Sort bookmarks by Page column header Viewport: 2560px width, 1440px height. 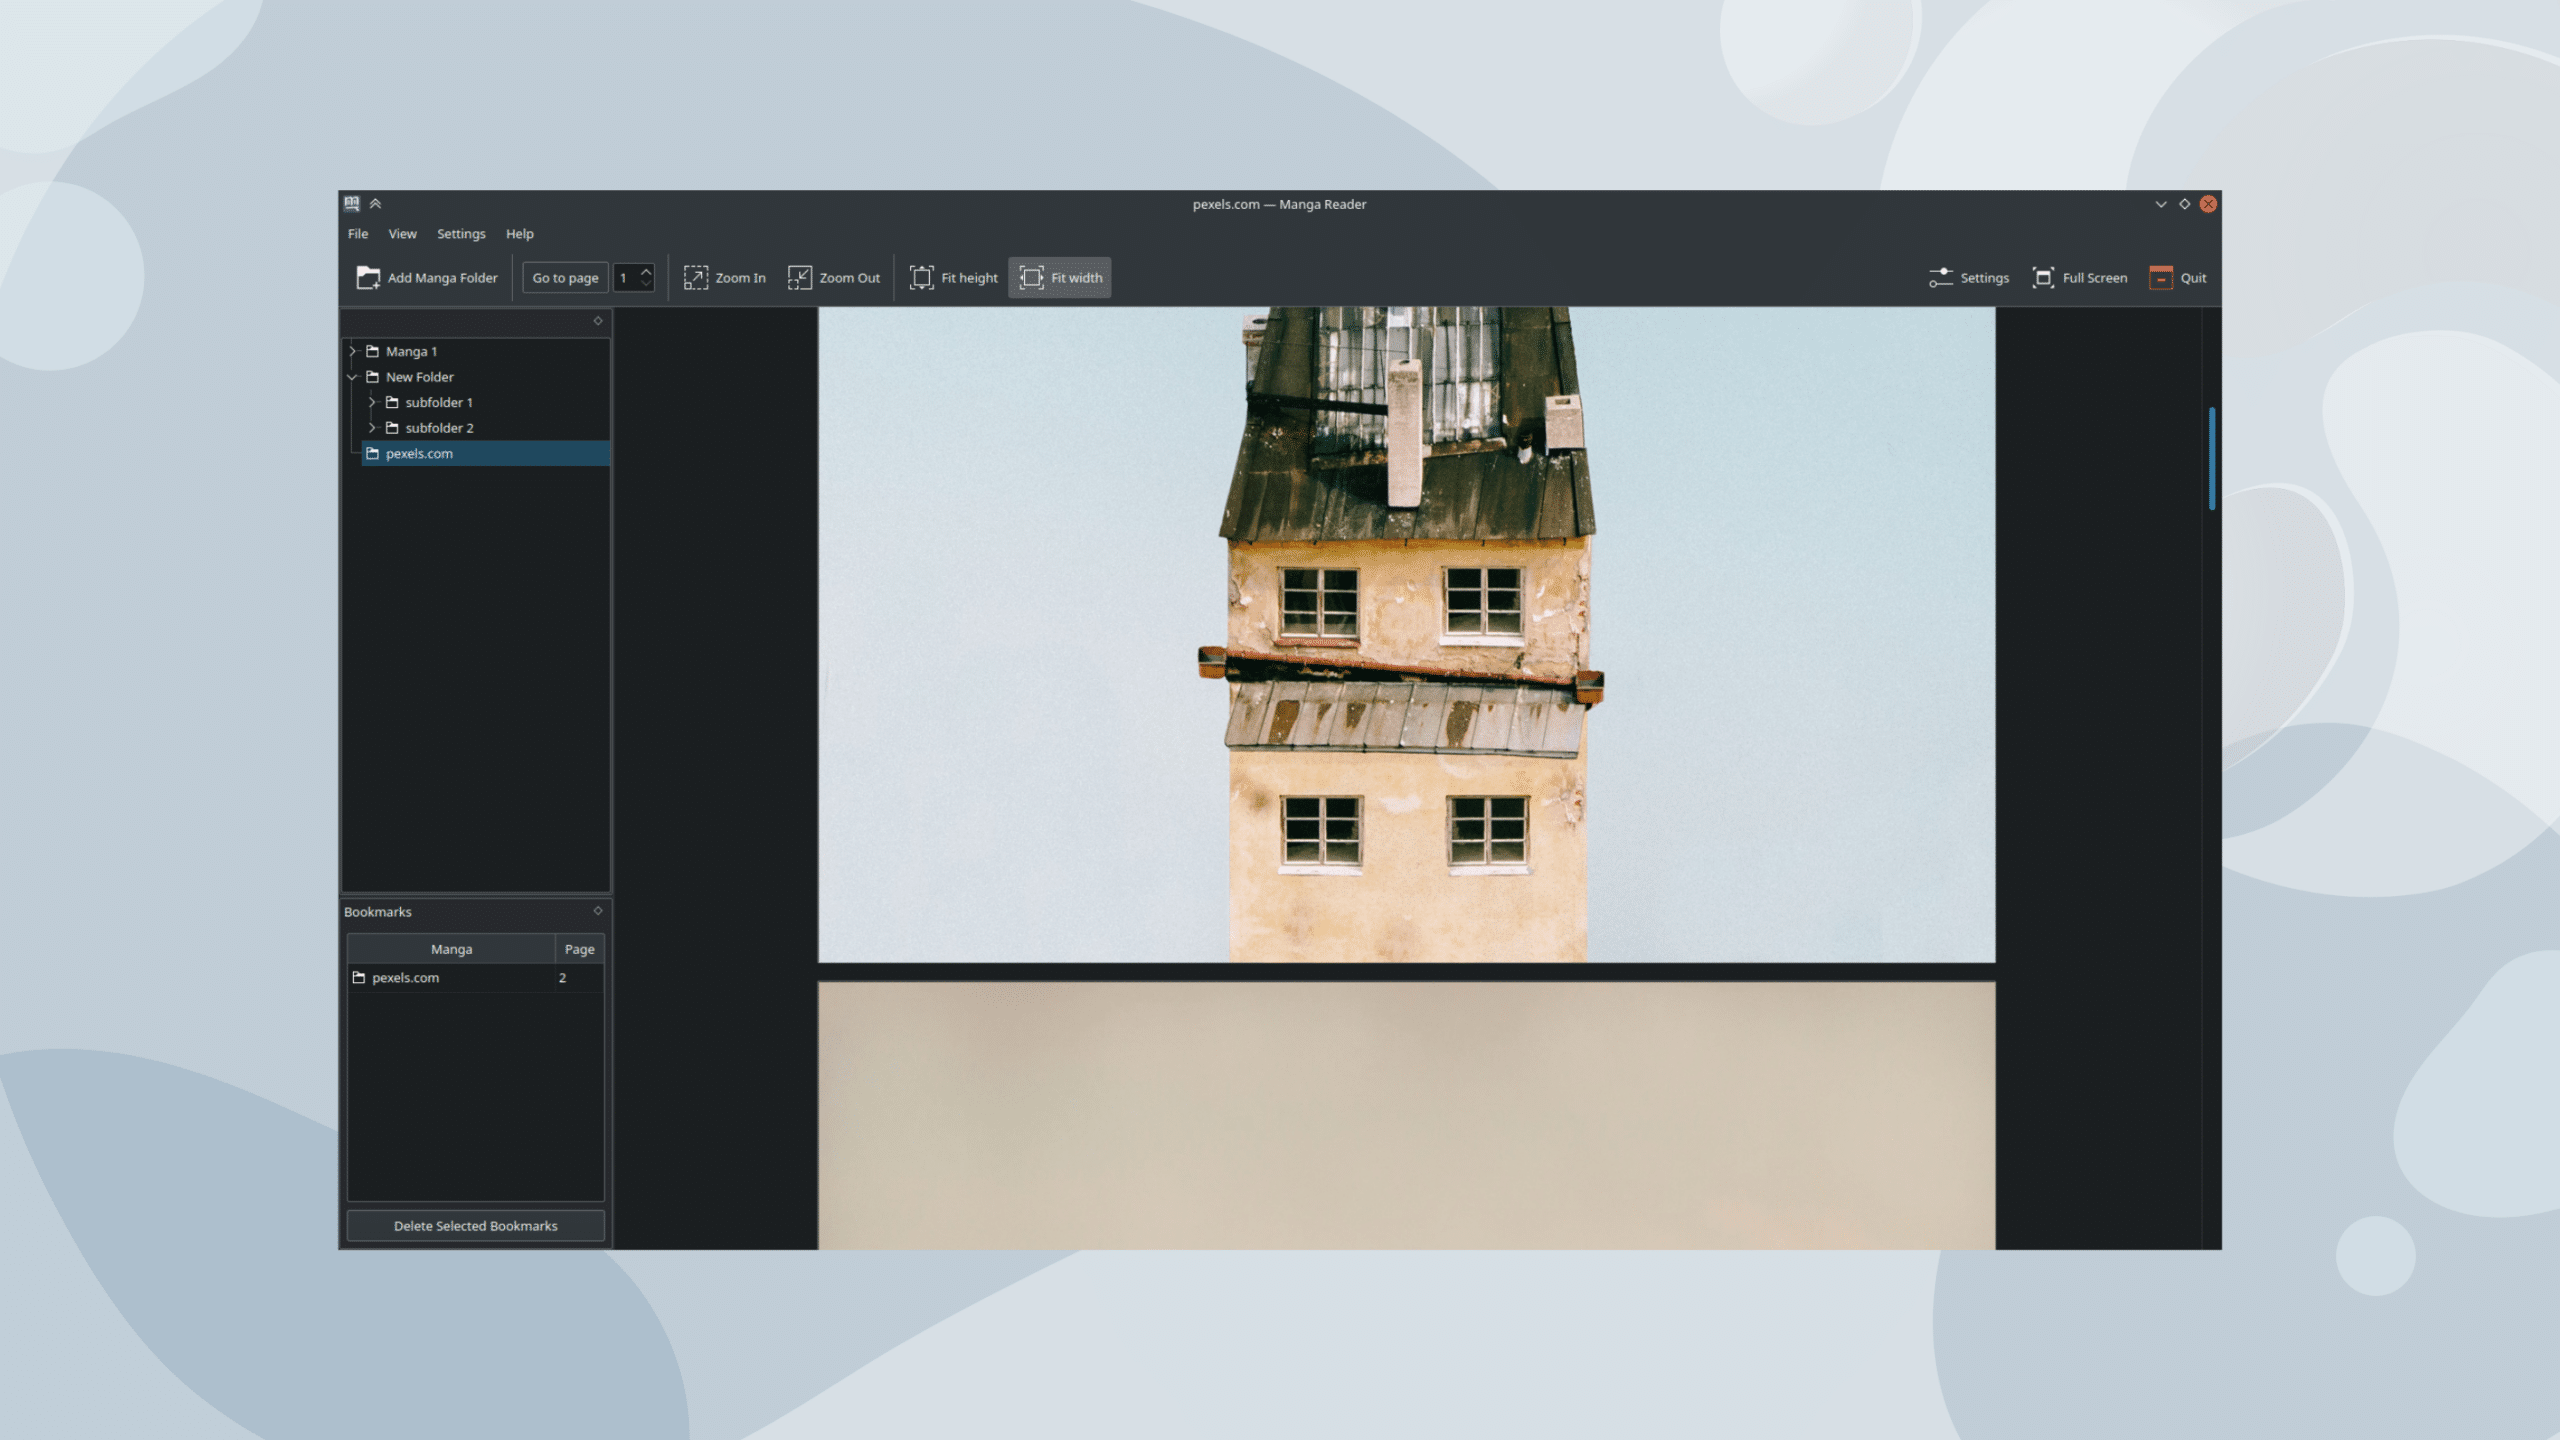pyautogui.click(x=580, y=949)
